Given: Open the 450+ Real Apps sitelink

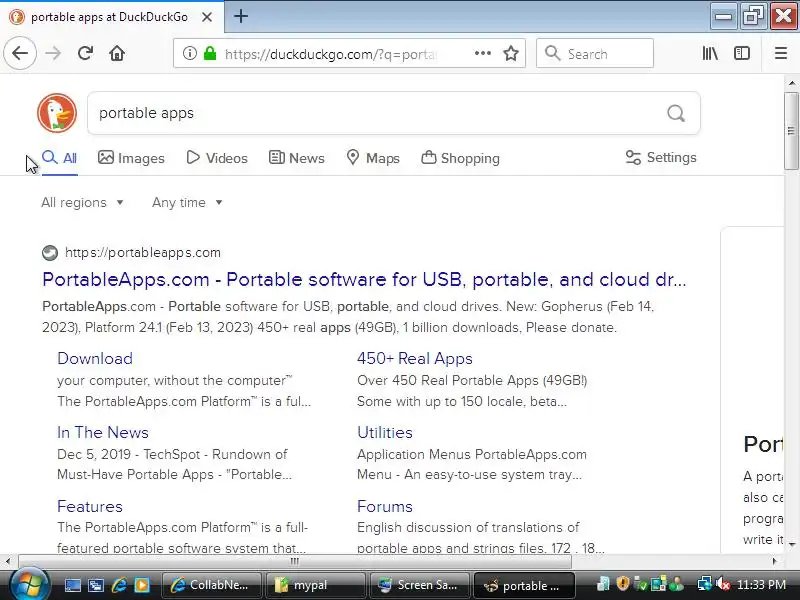Looking at the screenshot, I should pos(415,358).
